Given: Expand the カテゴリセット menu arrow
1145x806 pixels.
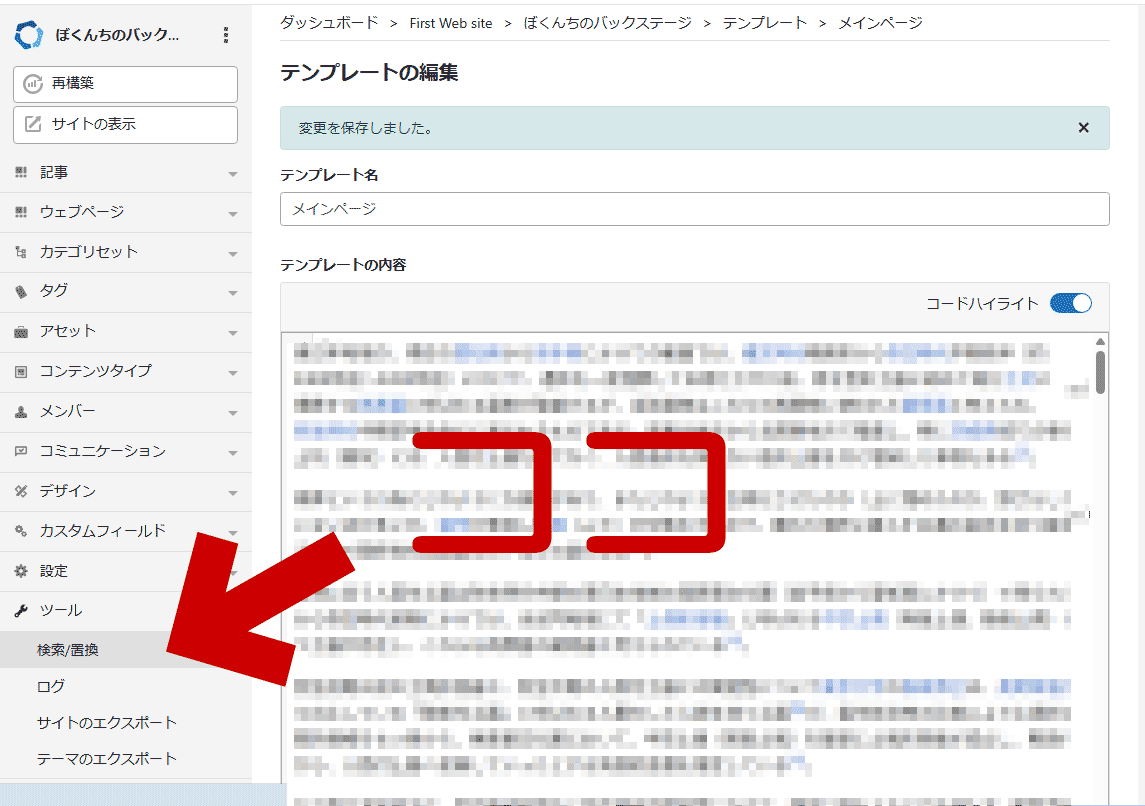Looking at the screenshot, I should (233, 253).
